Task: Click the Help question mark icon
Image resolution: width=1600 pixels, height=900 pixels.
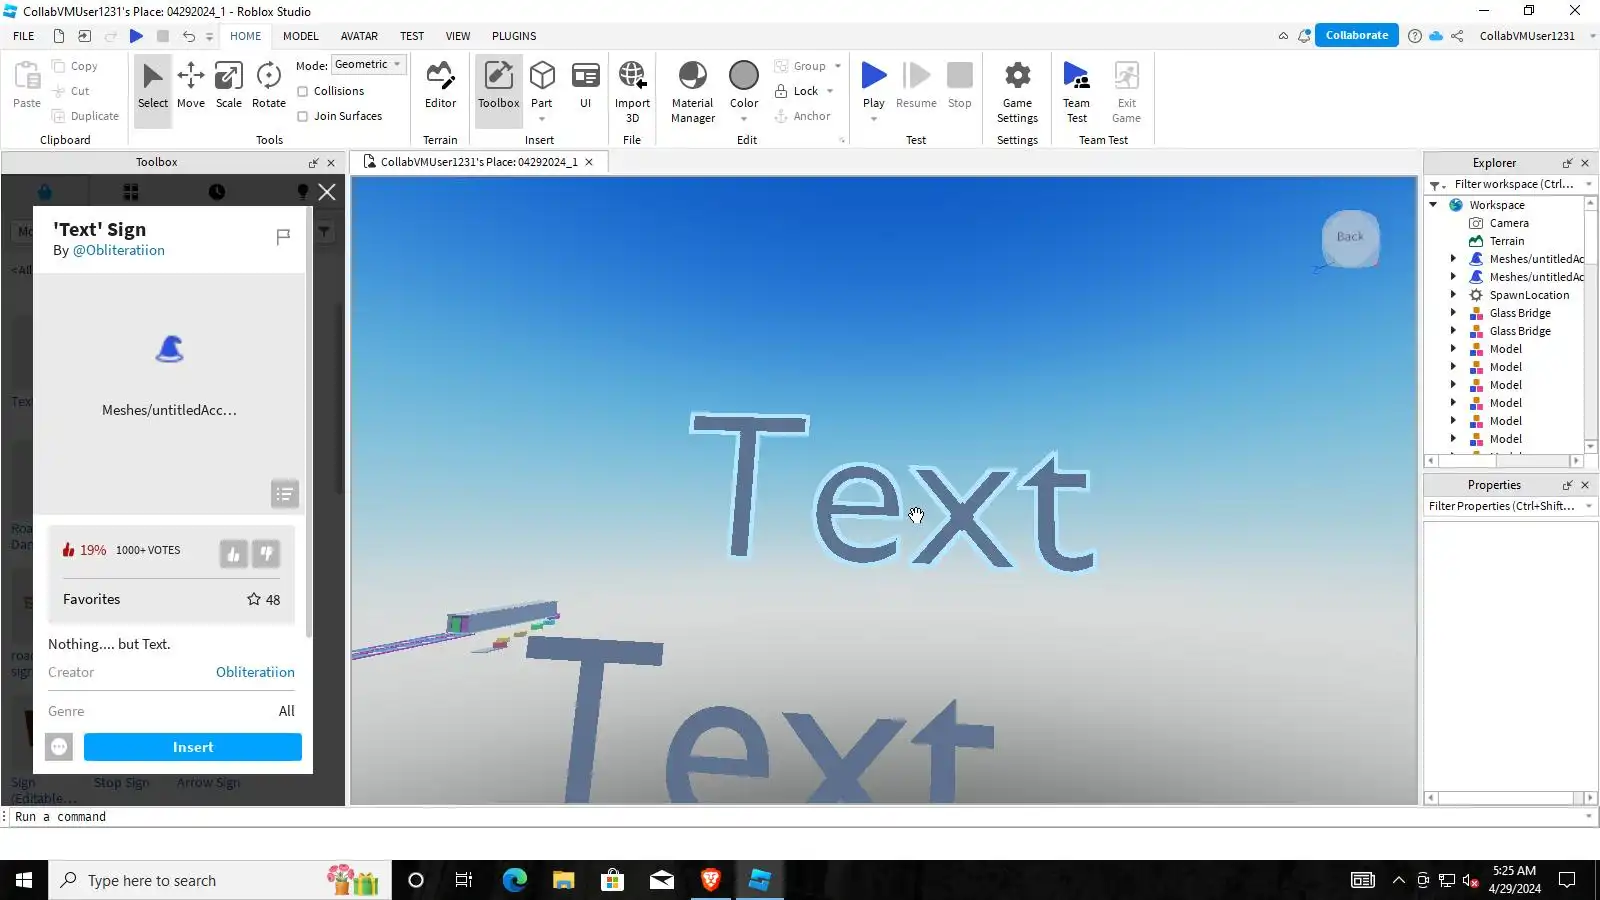Action: pyautogui.click(x=1415, y=36)
